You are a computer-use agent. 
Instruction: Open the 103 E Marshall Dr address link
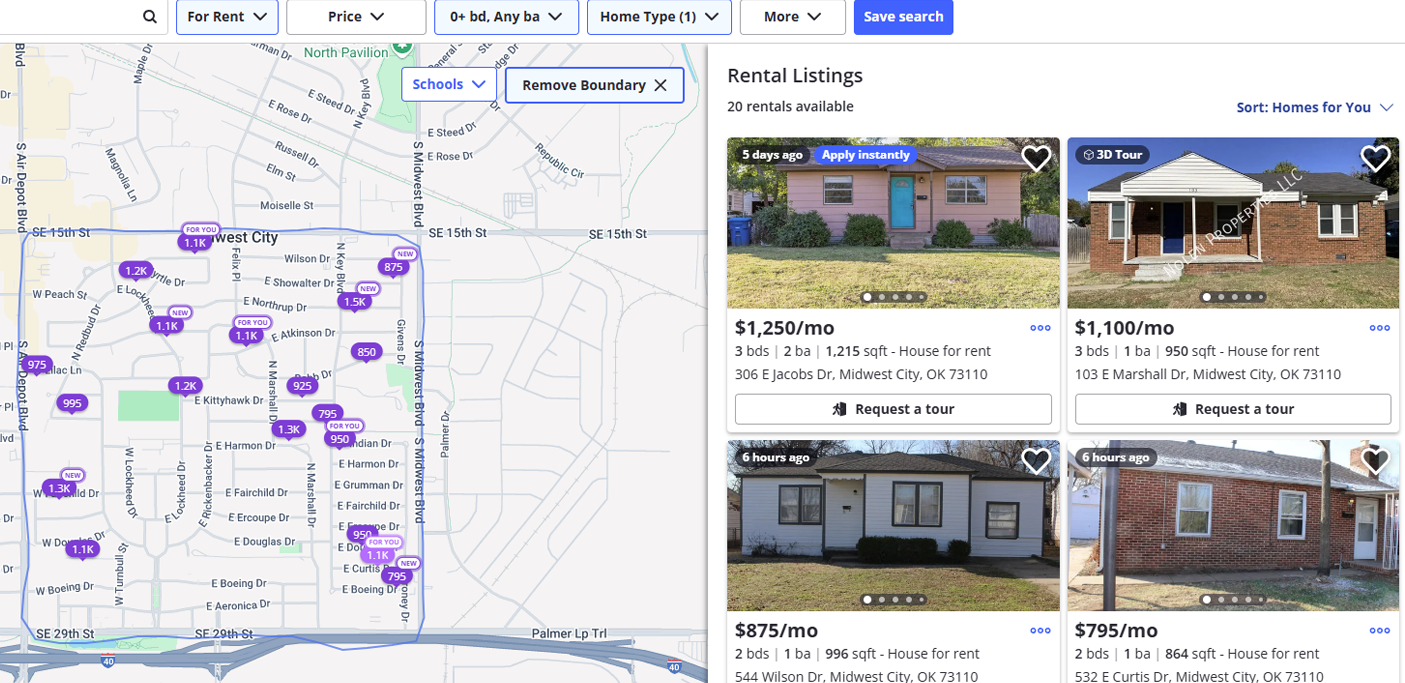point(1208,374)
